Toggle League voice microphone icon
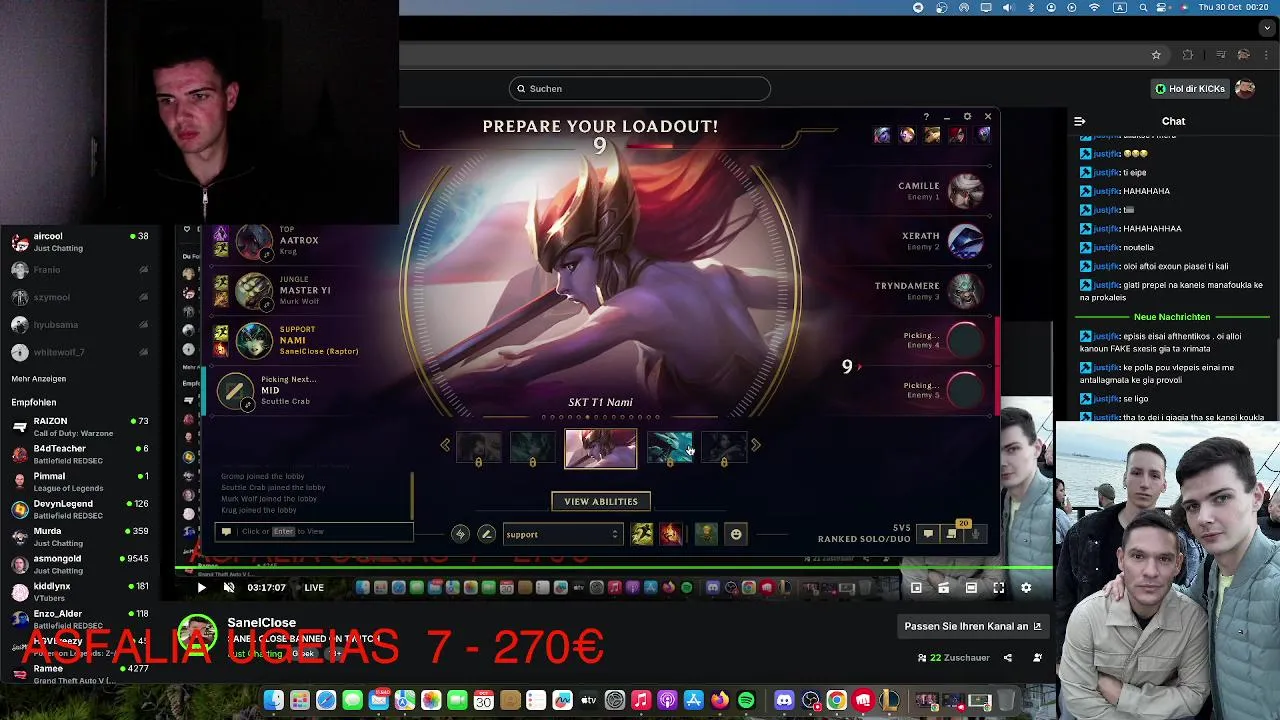This screenshot has width=1280, height=720. 976,534
